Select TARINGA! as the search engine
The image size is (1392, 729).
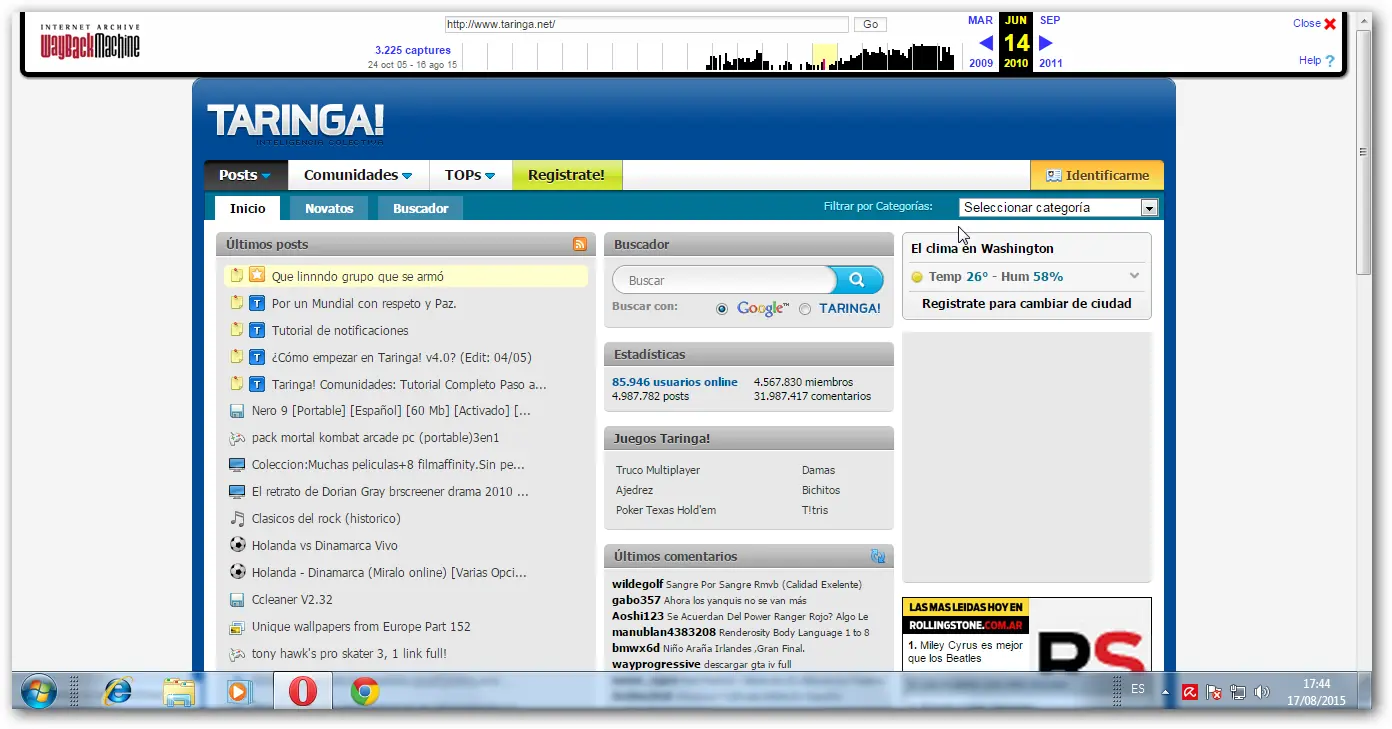tap(804, 308)
